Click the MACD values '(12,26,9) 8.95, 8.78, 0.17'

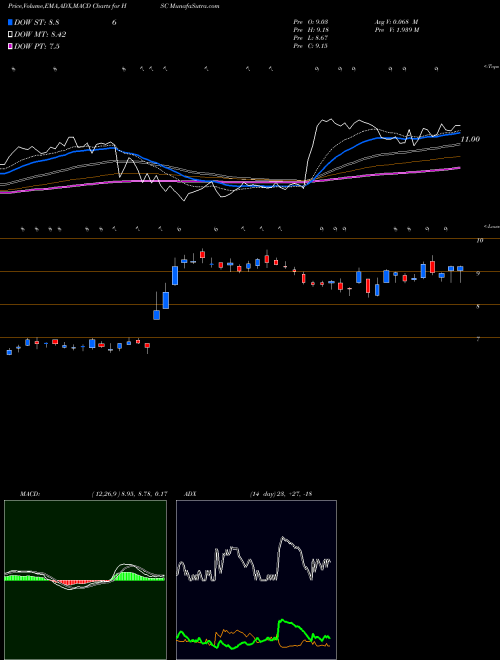130,494
